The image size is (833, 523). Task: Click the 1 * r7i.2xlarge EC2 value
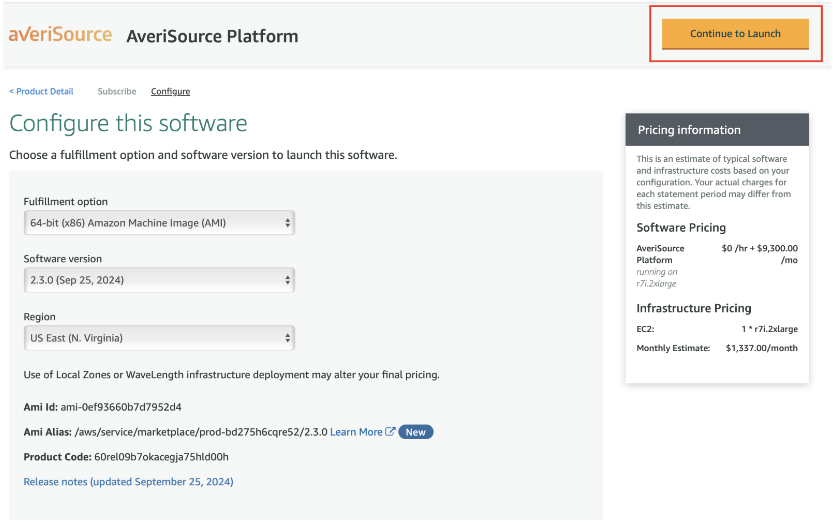tap(770, 329)
